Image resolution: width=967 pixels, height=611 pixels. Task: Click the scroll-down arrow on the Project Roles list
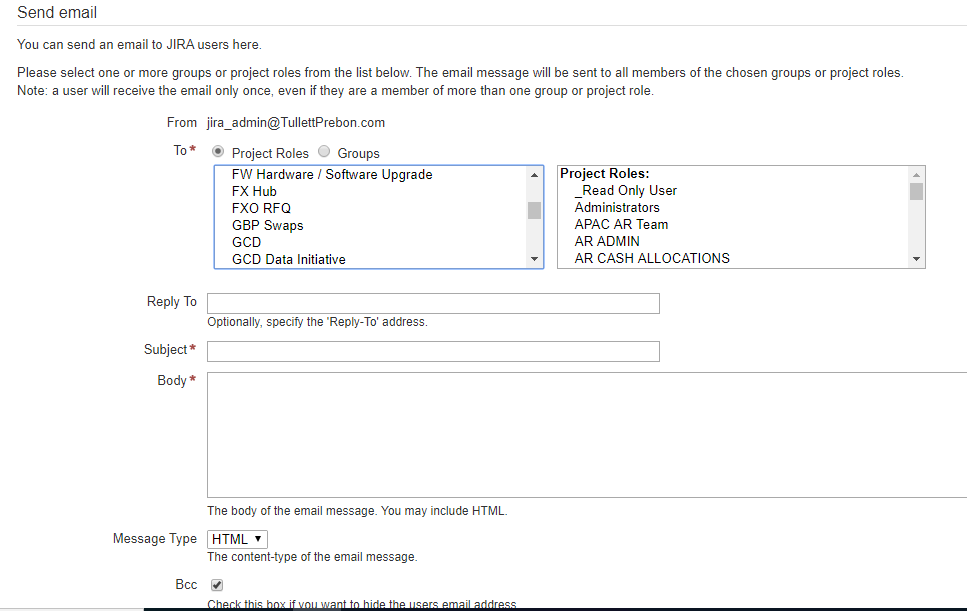tap(916, 258)
